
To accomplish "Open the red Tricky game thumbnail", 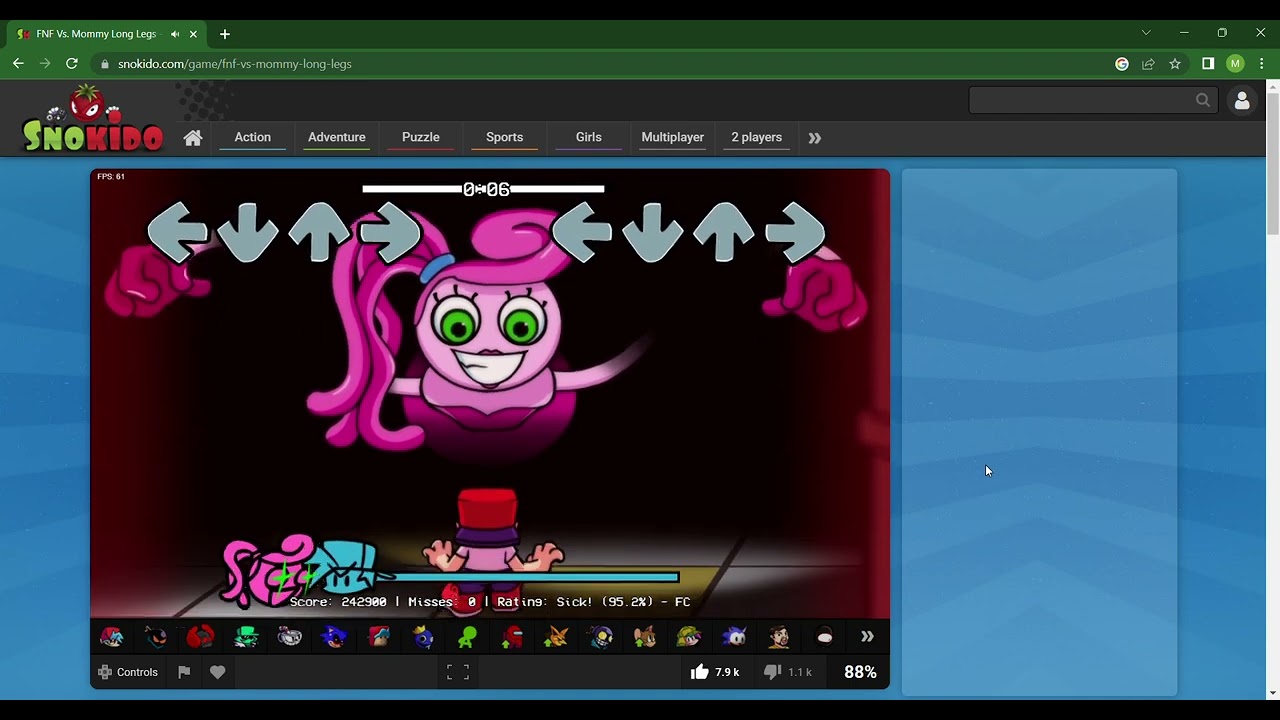I will coord(201,636).
